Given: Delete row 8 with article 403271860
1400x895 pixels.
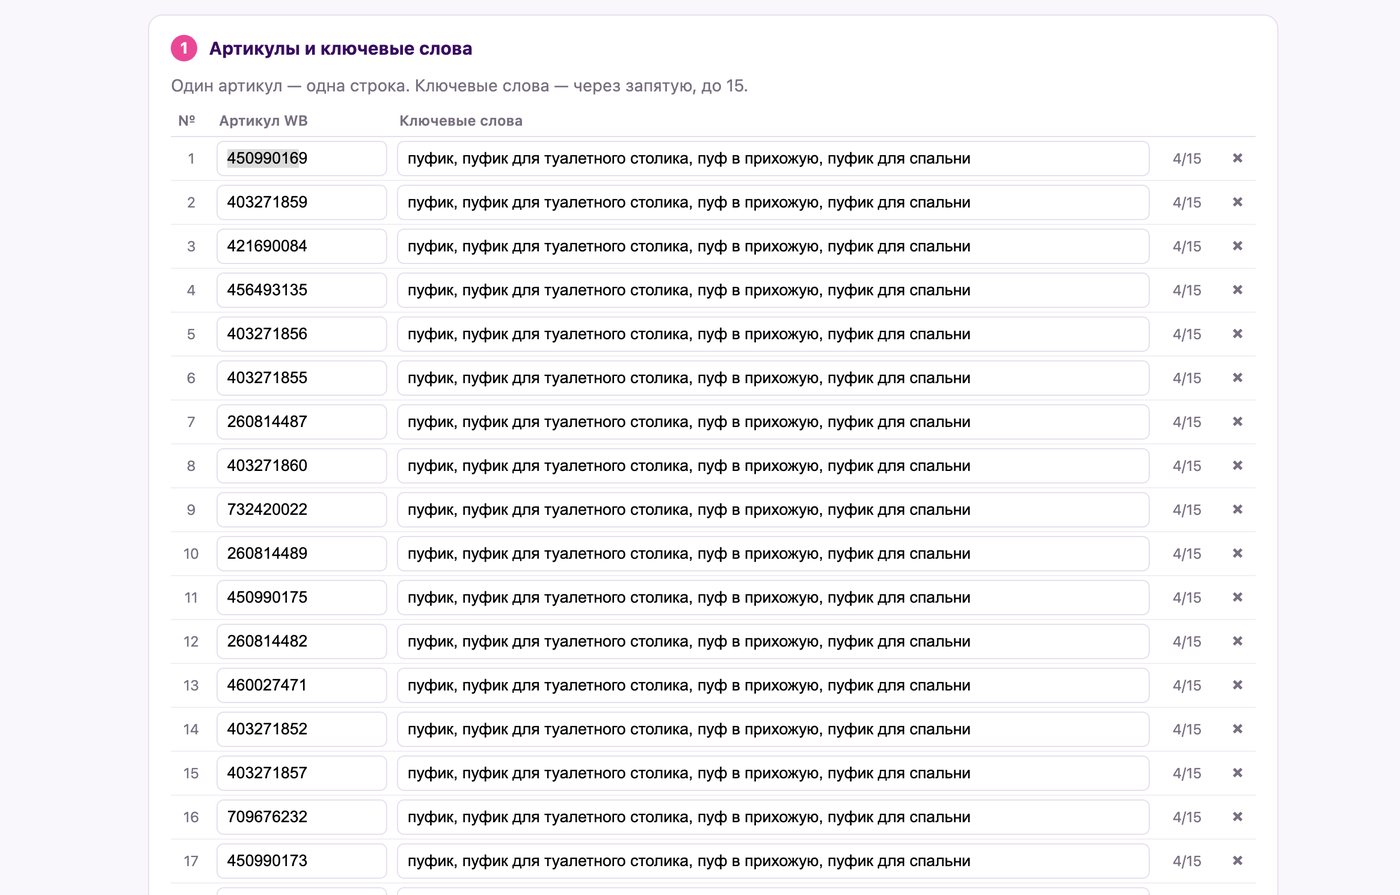Looking at the screenshot, I should pos(1237,466).
